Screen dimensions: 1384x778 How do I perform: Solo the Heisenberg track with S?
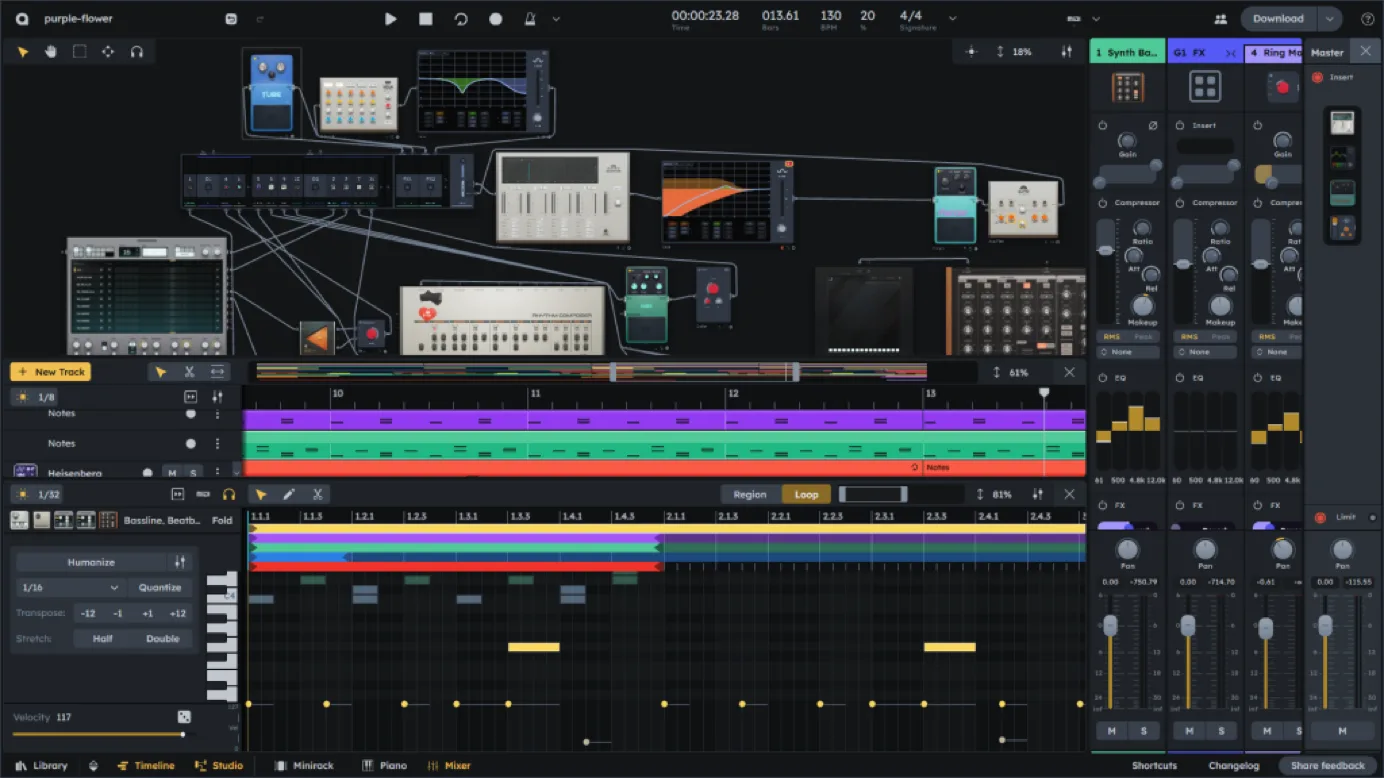193,472
